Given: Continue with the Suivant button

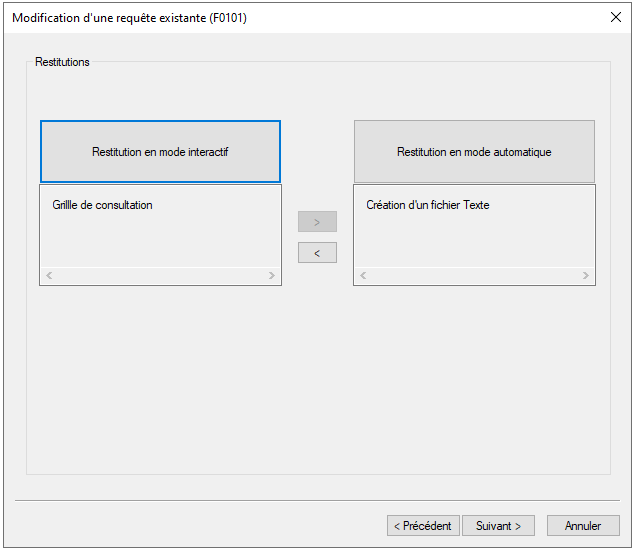Looking at the screenshot, I should [498, 525].
